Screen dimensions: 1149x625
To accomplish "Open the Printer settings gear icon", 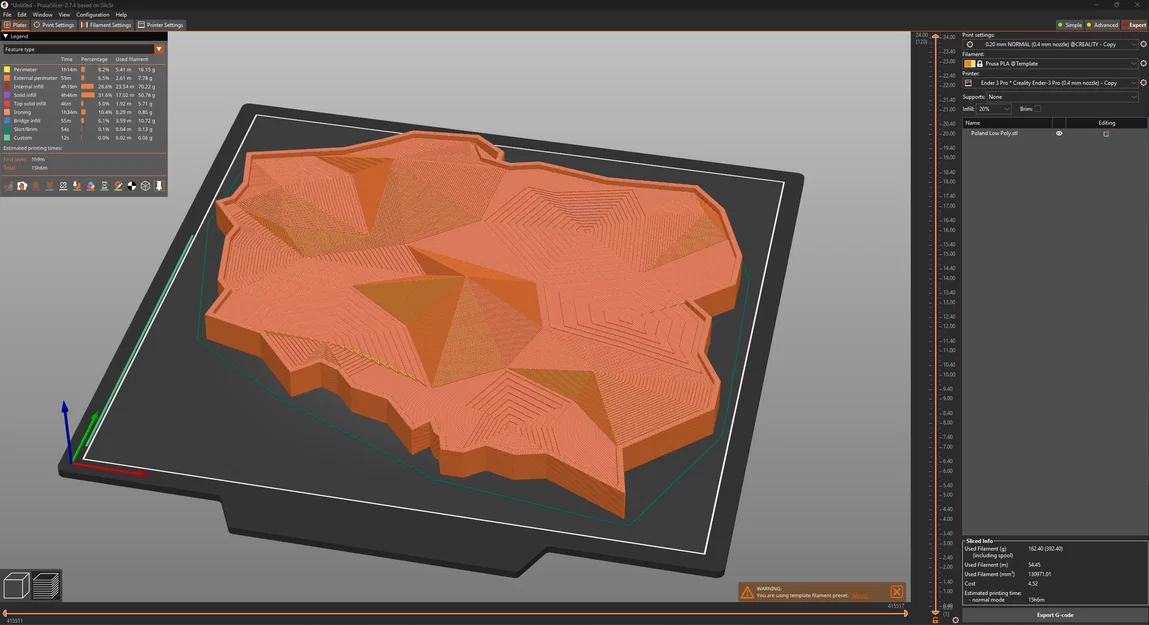I will 1143,82.
